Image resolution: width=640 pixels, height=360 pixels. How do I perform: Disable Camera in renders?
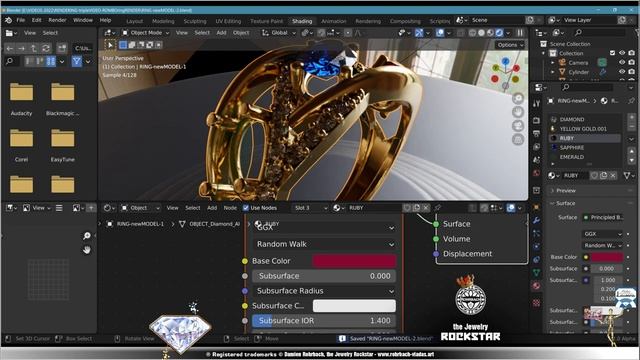pyautogui.click(x=632, y=62)
